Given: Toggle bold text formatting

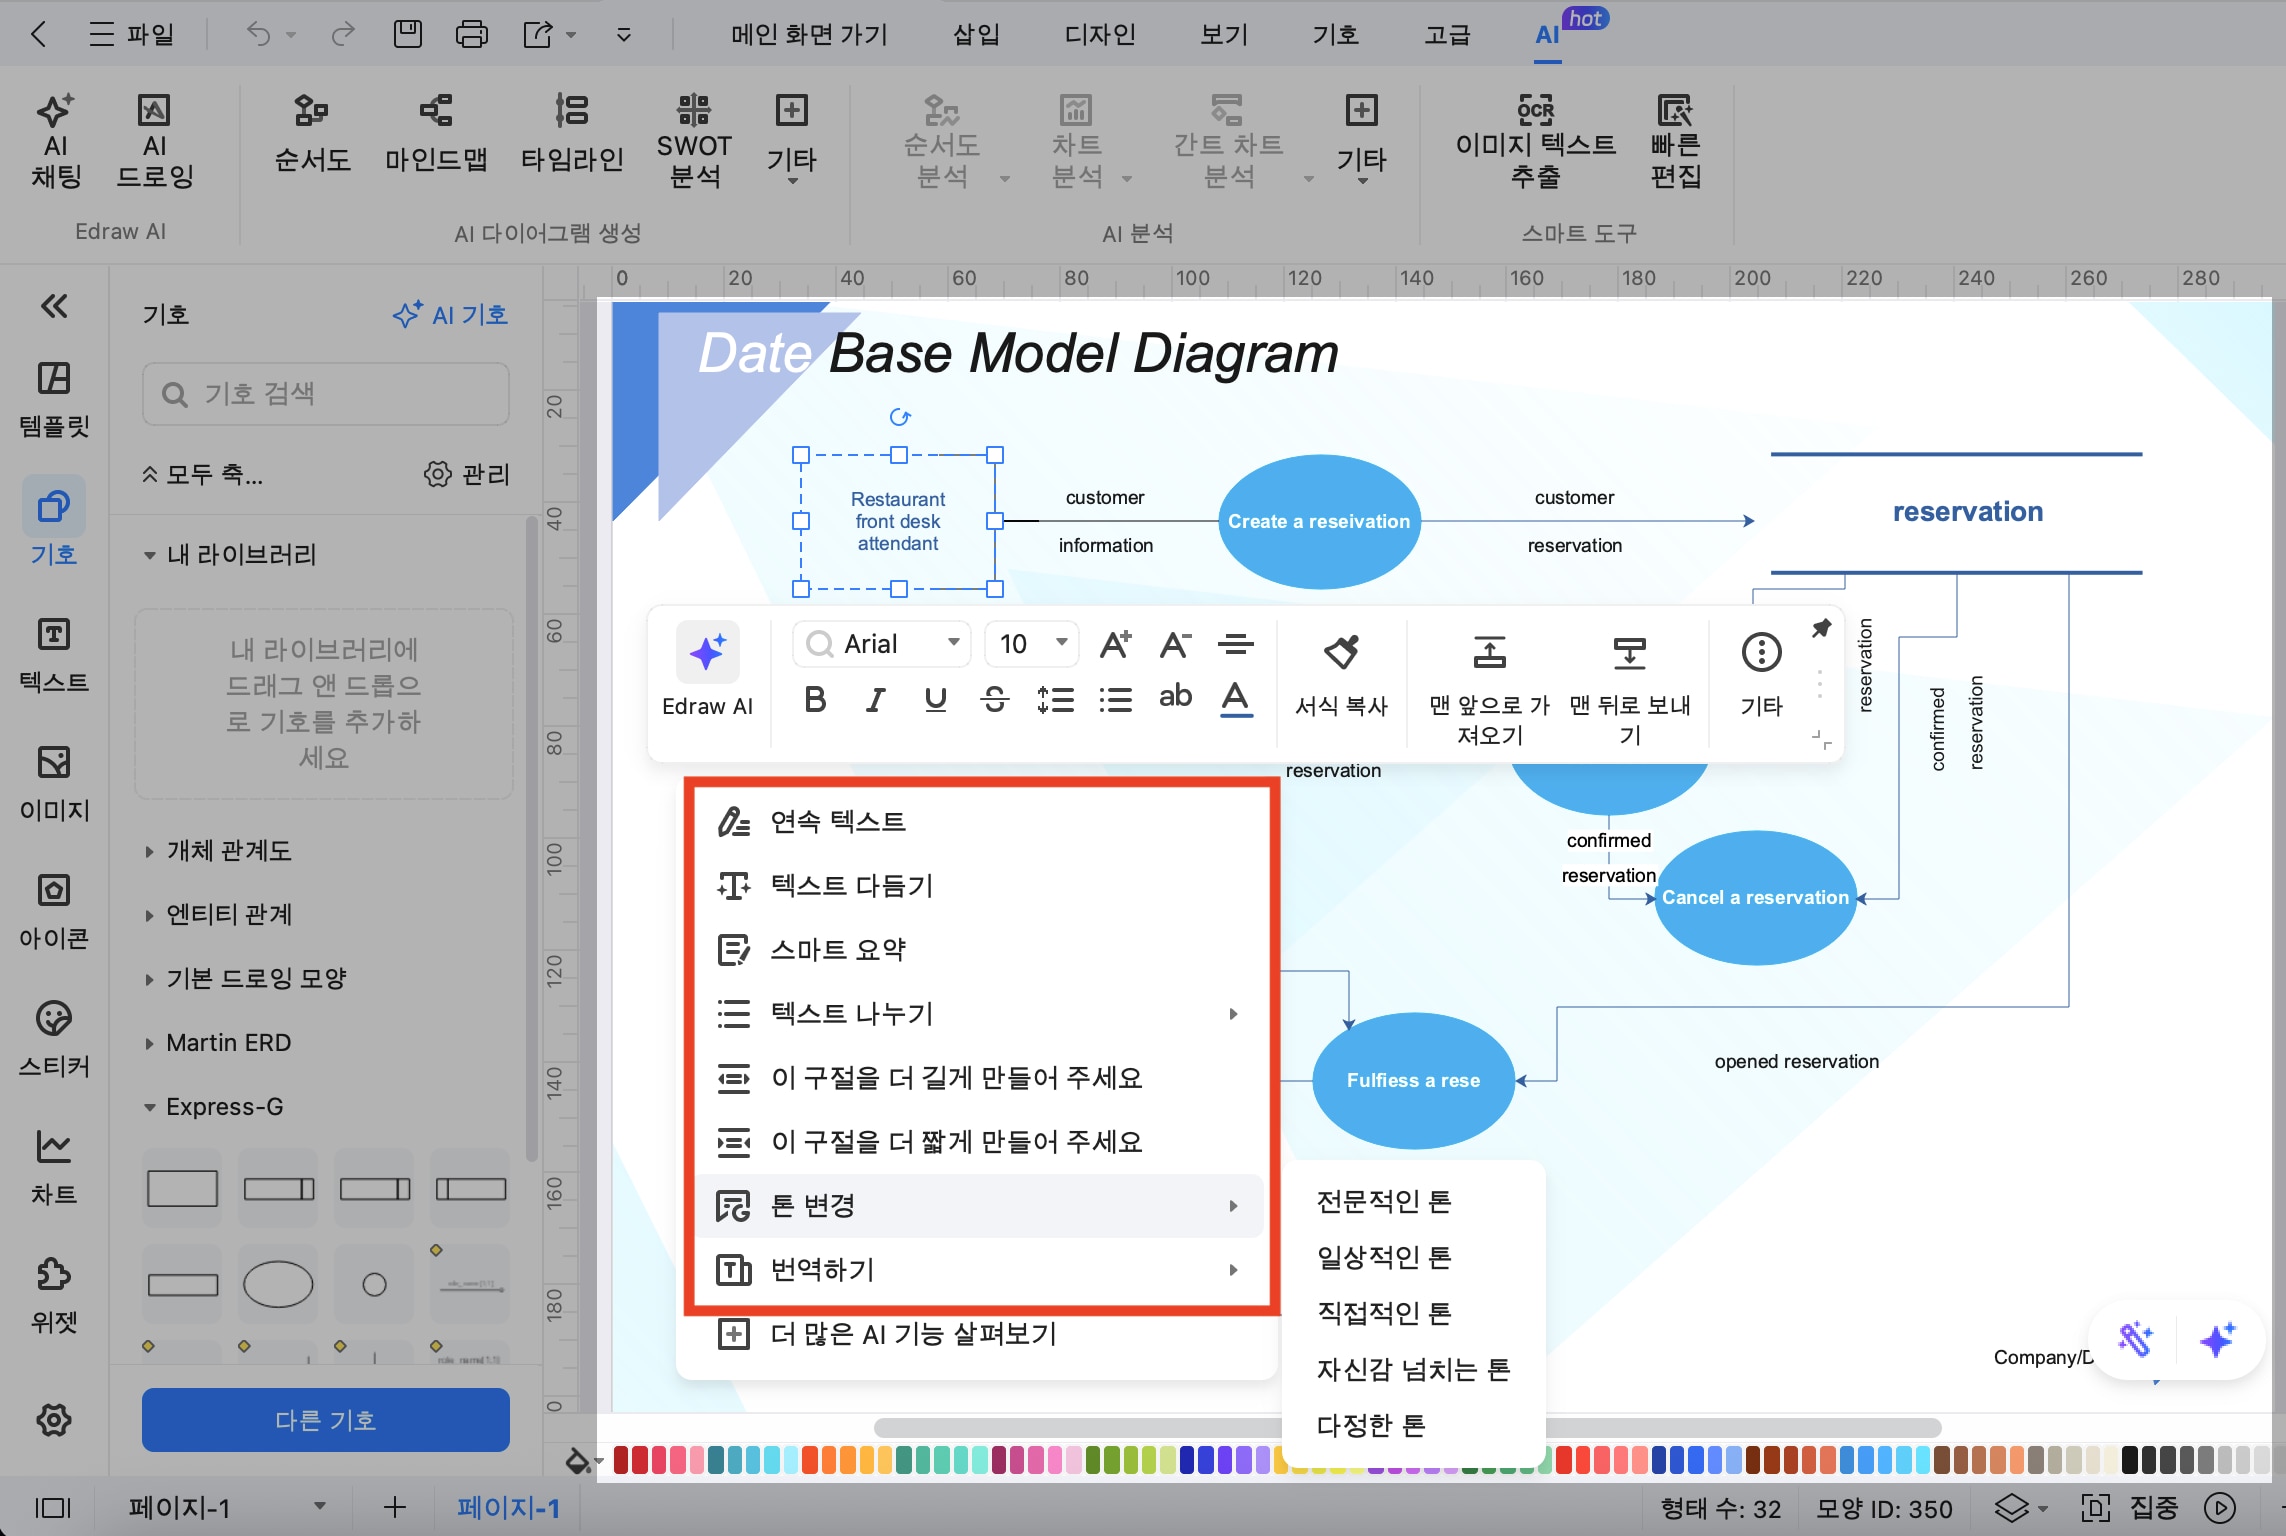Looking at the screenshot, I should tap(815, 699).
